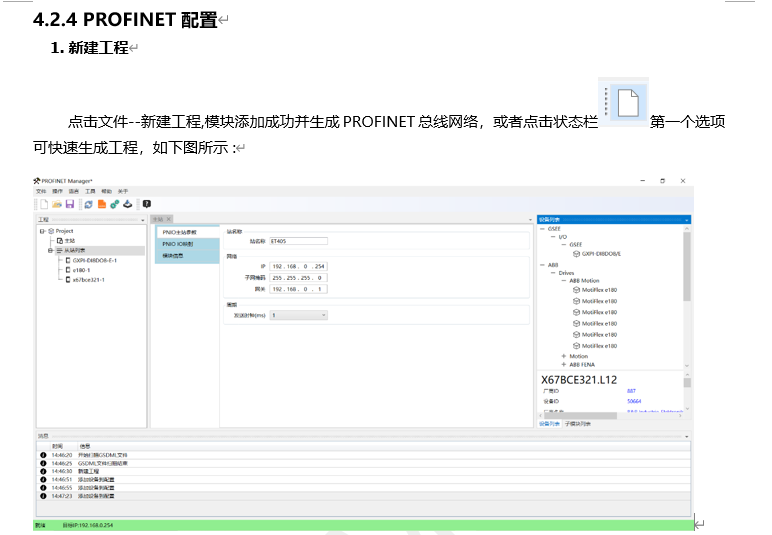Click the 时间 column header in messages
772x535 pixels.
tap(58, 446)
